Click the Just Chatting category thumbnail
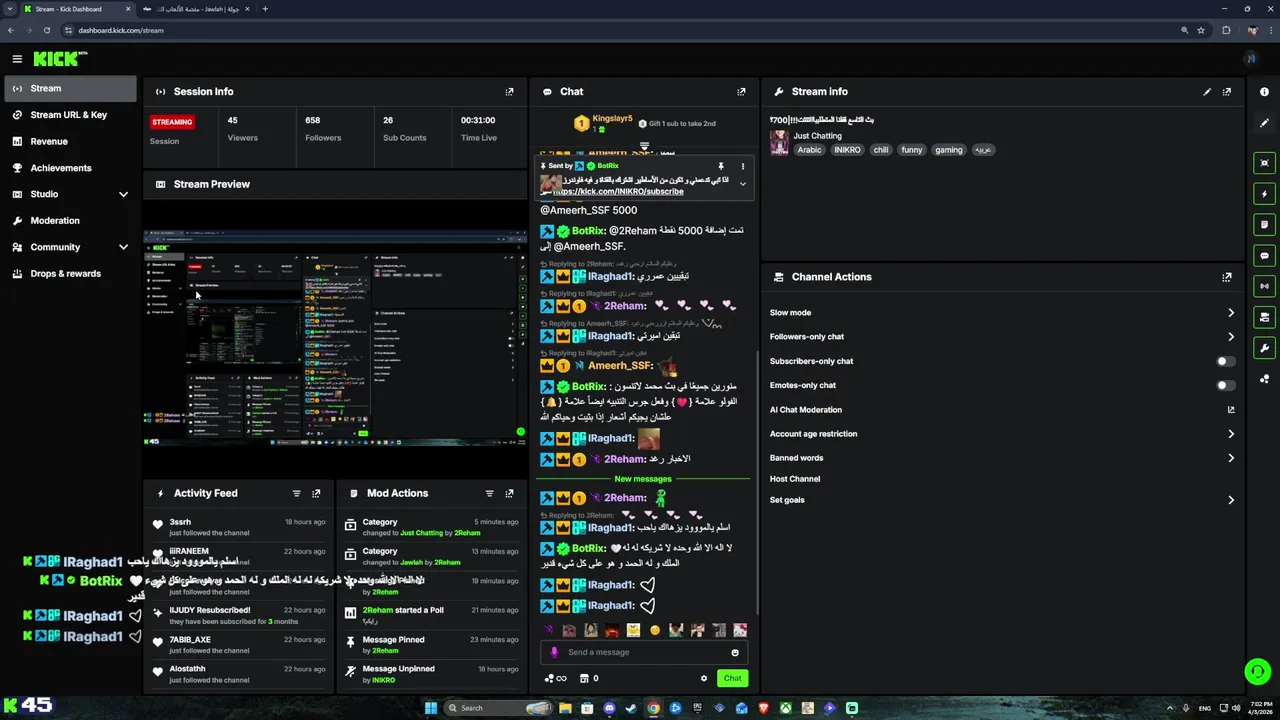 pyautogui.click(x=779, y=142)
